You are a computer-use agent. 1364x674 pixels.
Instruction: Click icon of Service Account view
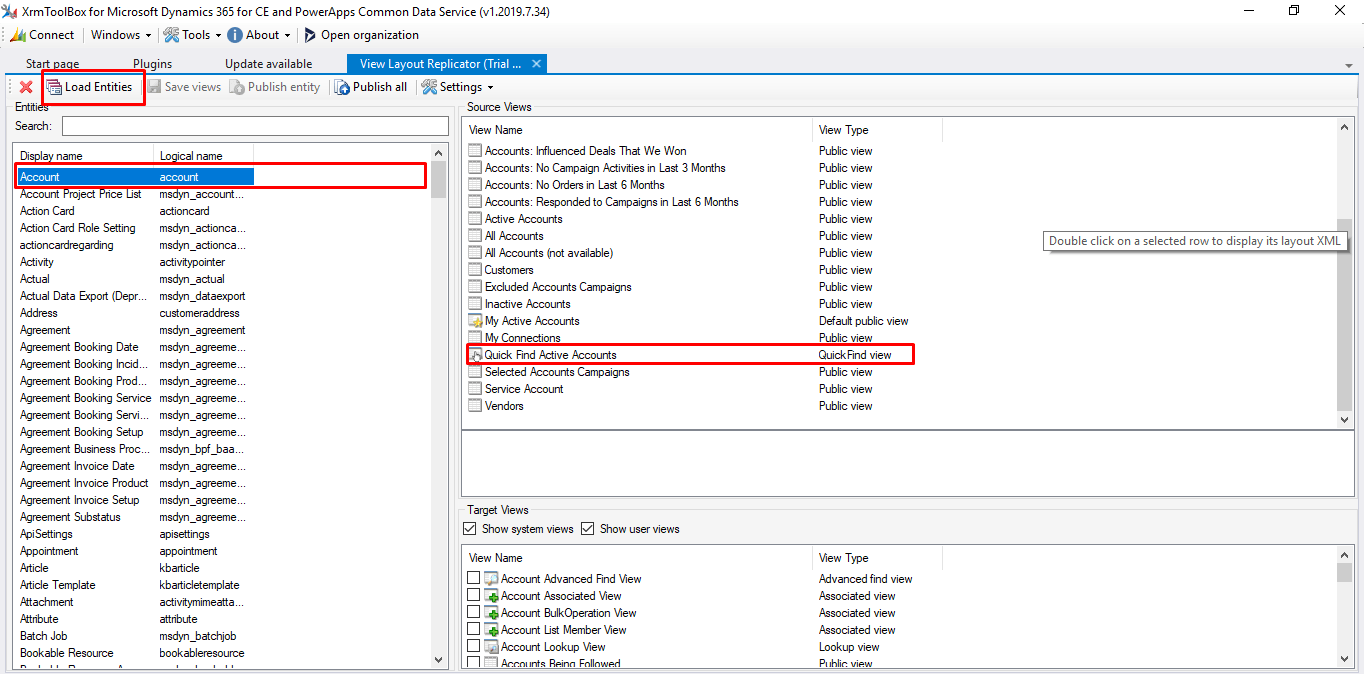[475, 389]
